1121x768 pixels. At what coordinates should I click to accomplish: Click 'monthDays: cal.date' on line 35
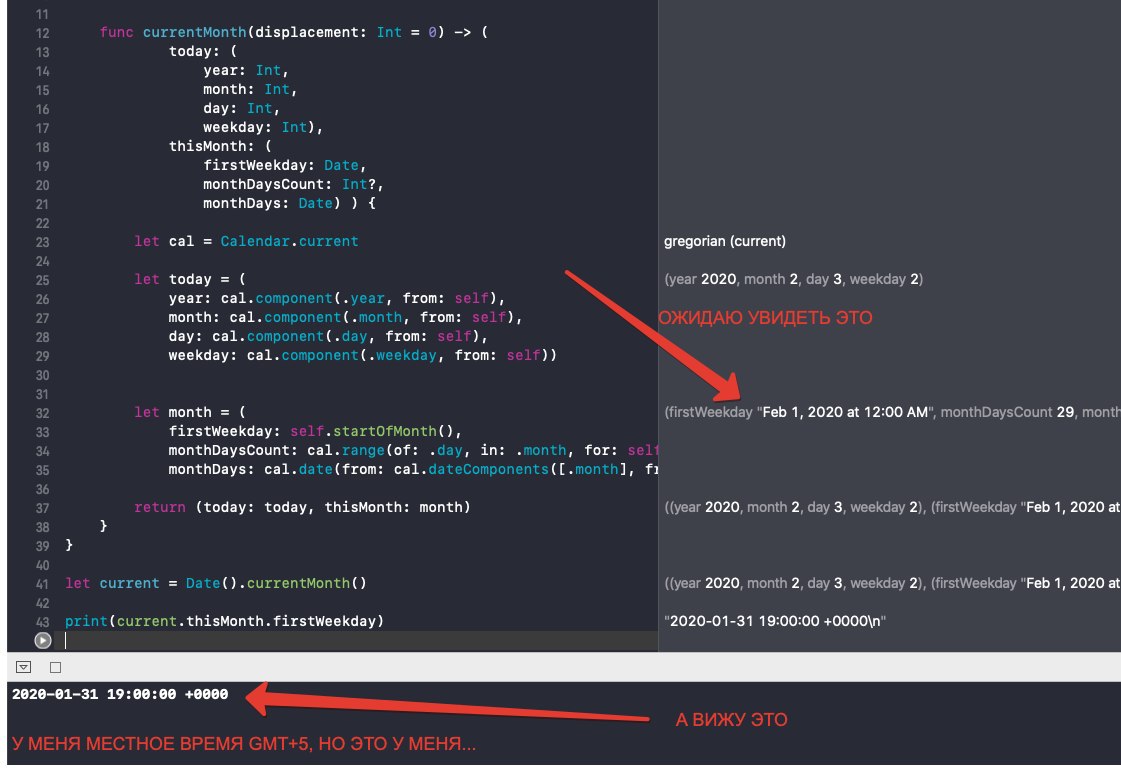[x=250, y=469]
